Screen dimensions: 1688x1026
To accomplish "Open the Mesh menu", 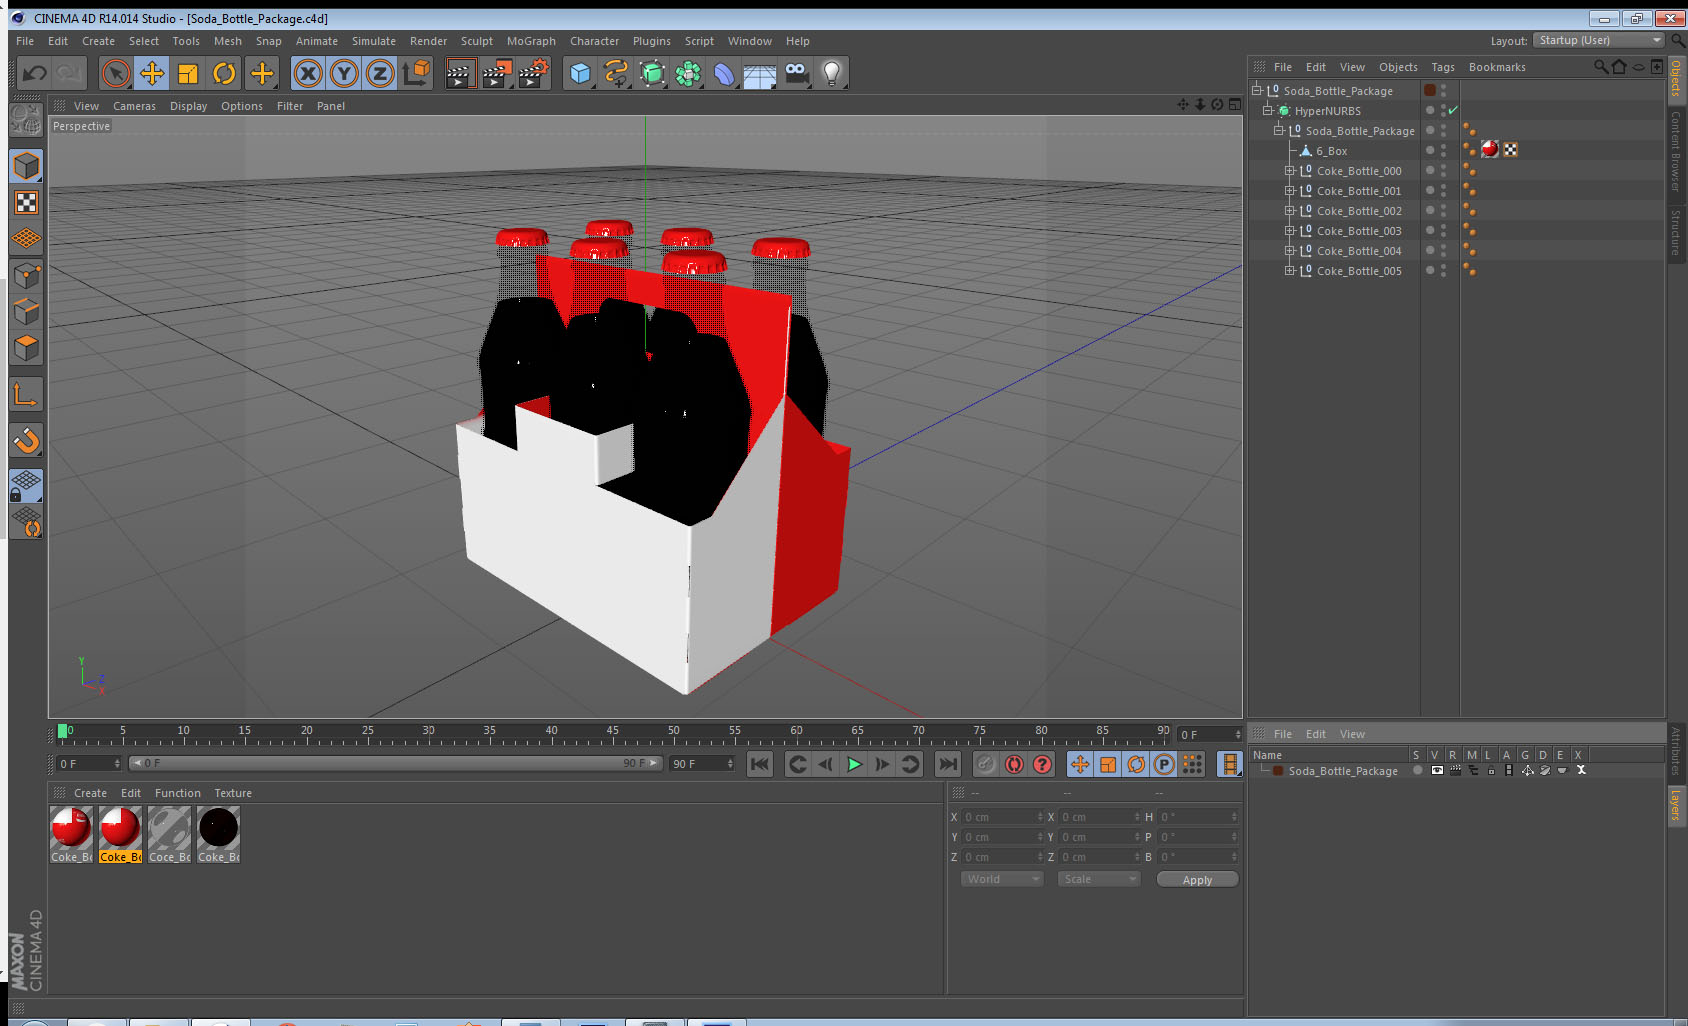I will pos(227,41).
